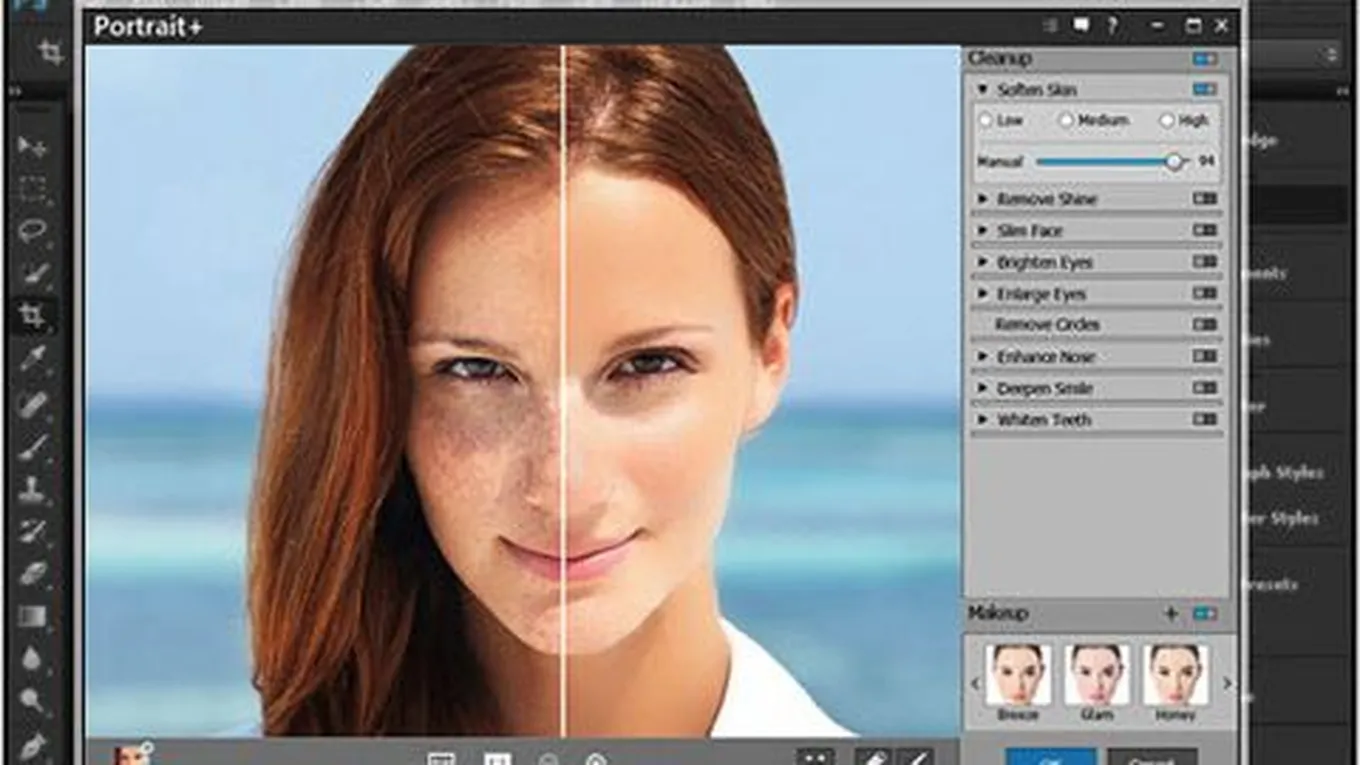Screen dimensions: 1360x765
Task: Adjust the Manual soften skin slider handle
Action: 1175,162
